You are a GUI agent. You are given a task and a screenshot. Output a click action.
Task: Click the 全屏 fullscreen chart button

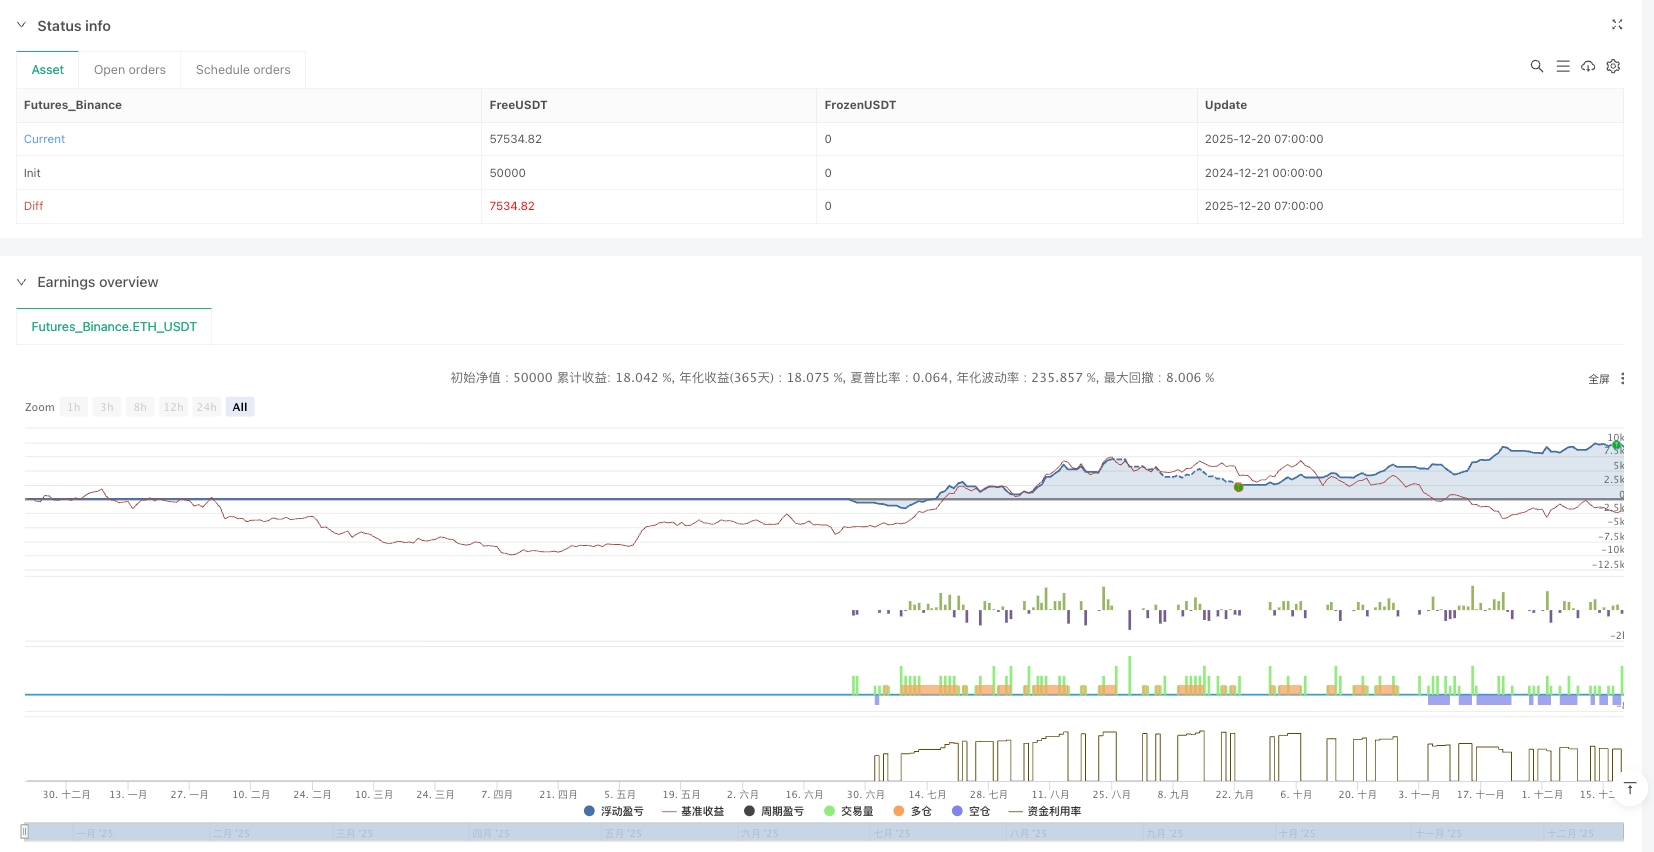click(x=1598, y=379)
